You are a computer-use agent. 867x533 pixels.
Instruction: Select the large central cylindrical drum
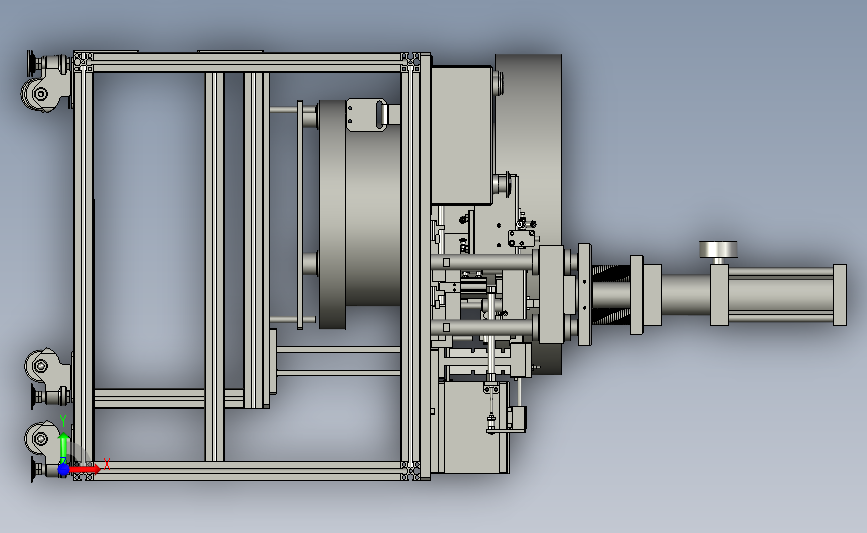click(360, 215)
